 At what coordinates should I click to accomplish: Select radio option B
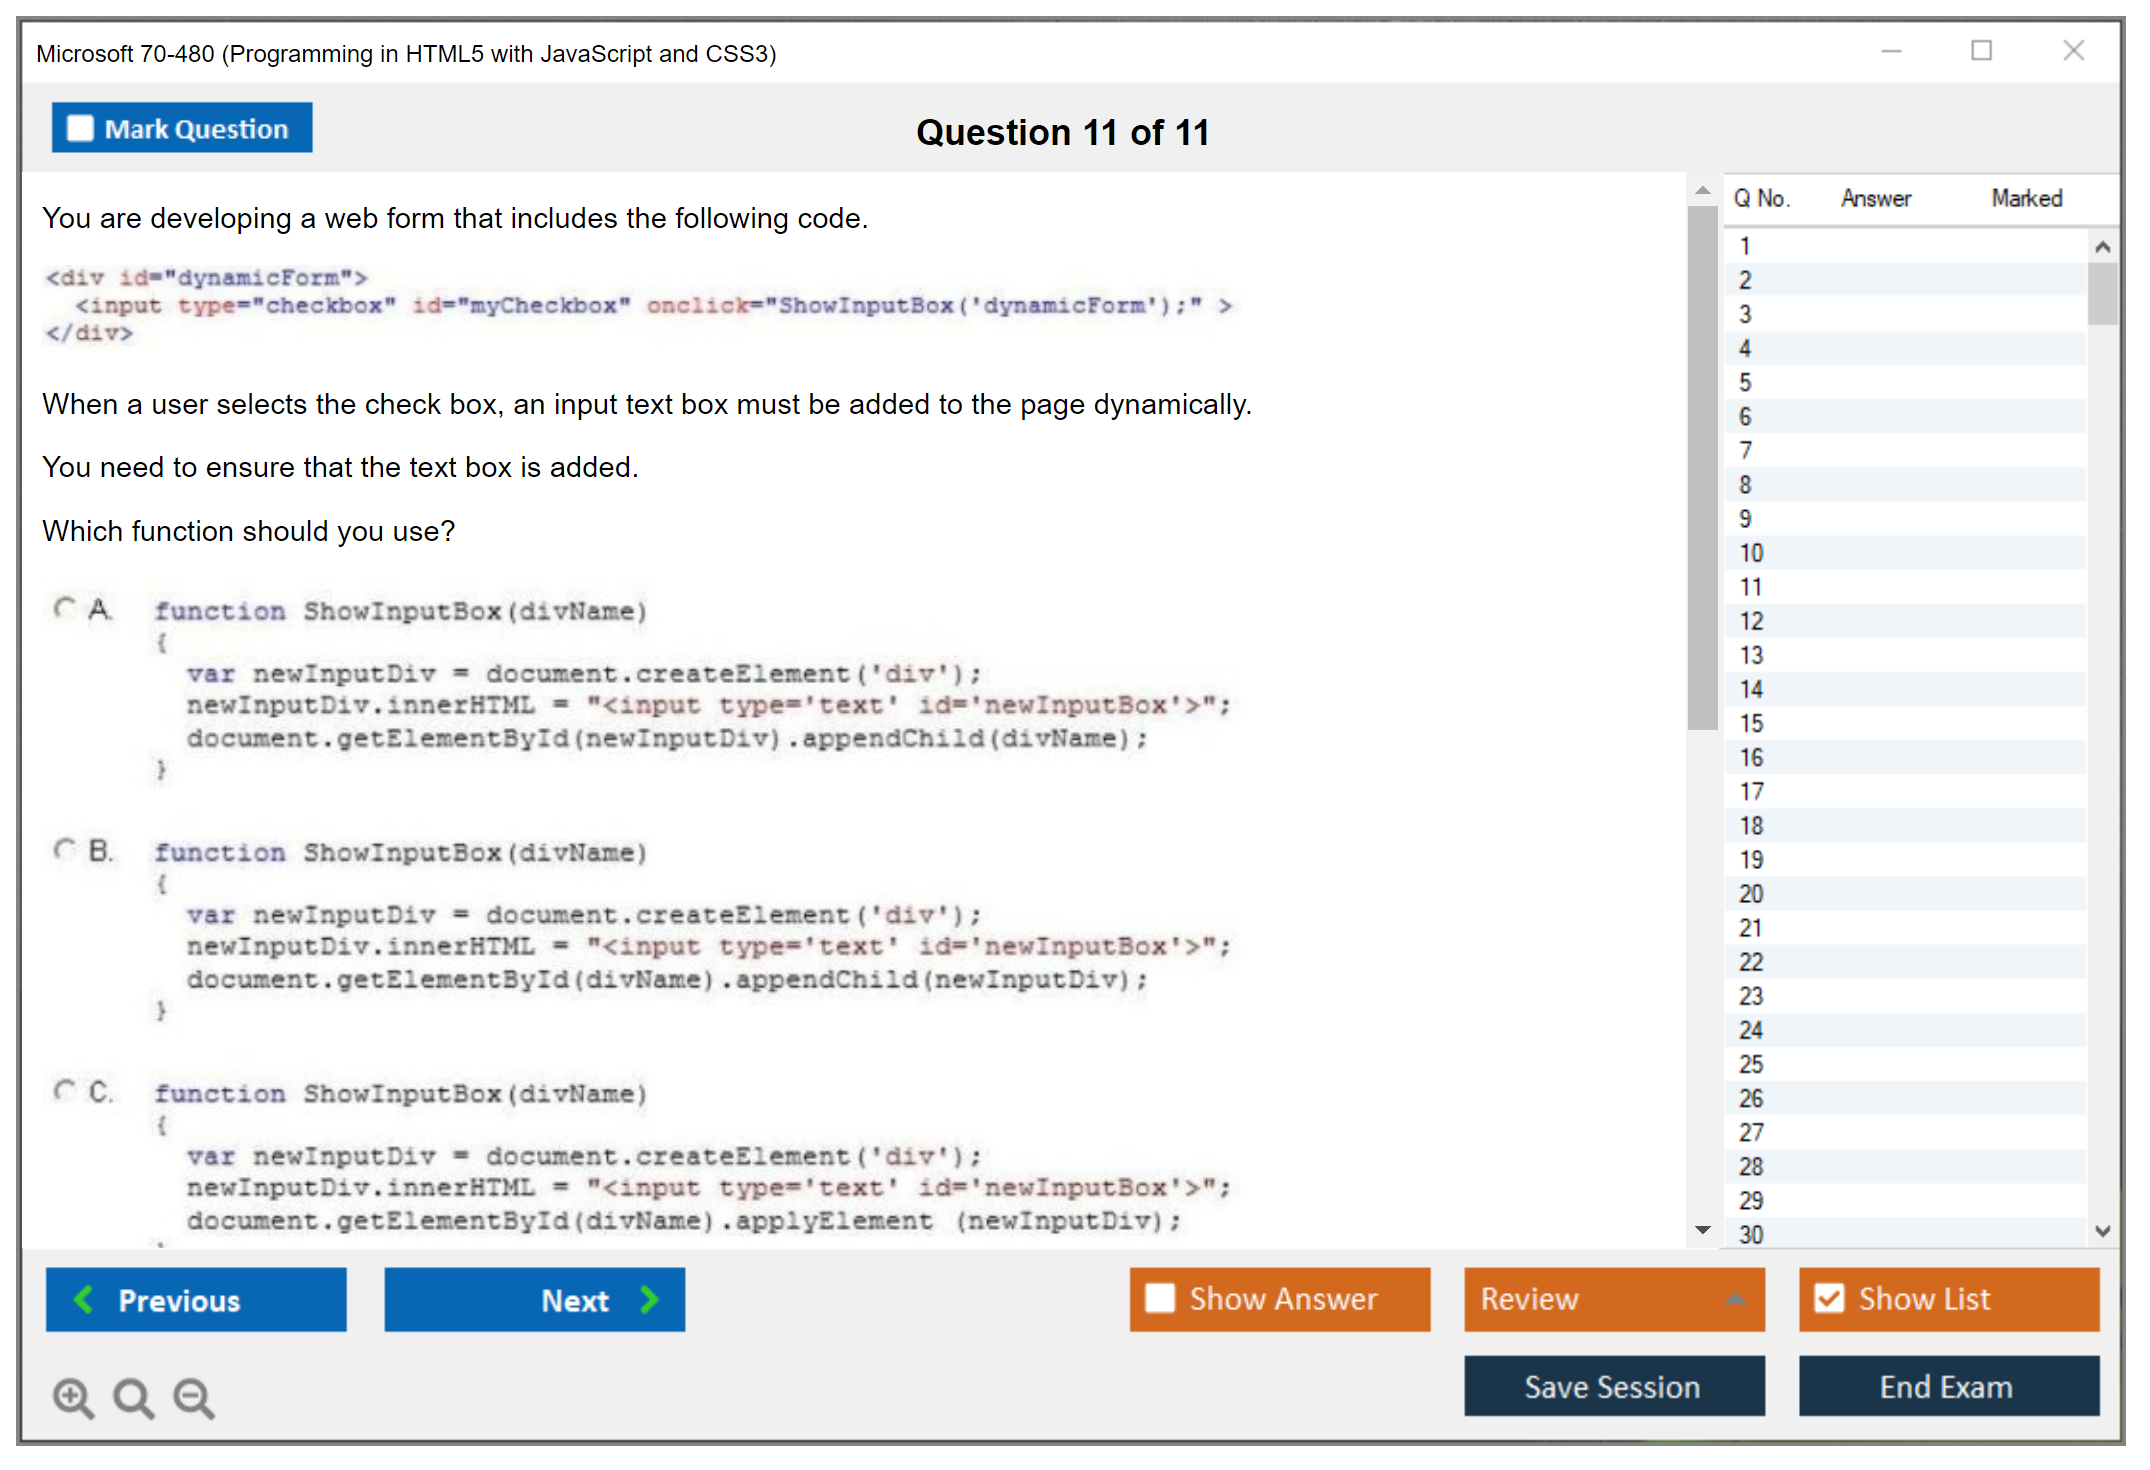click(x=65, y=850)
